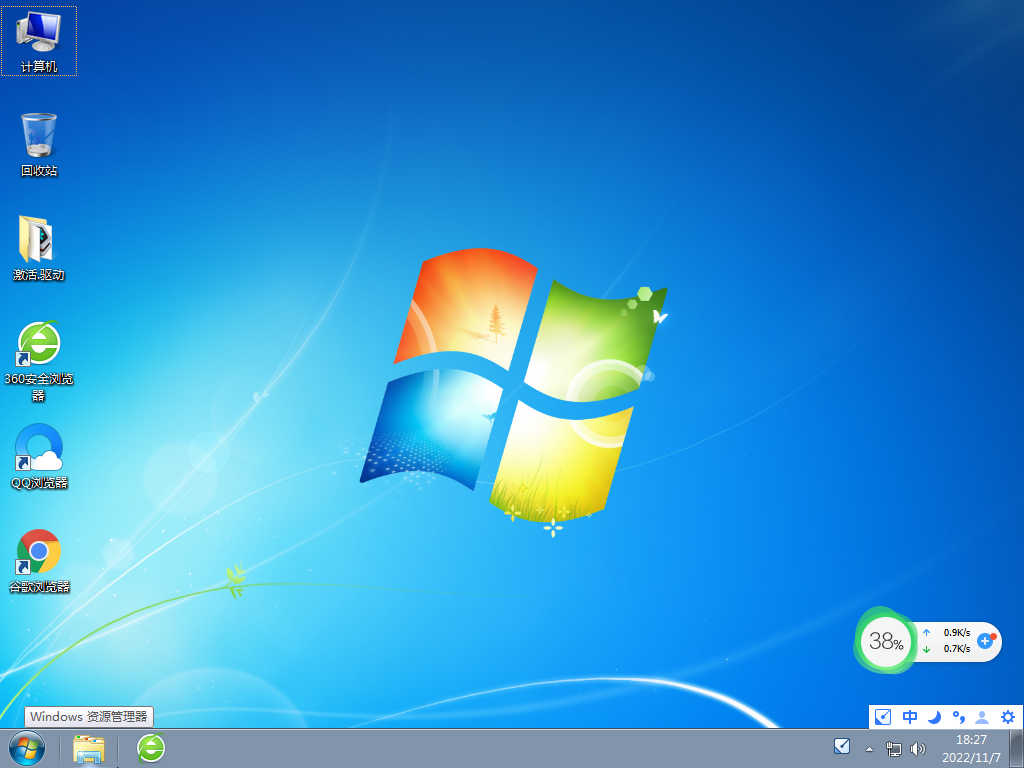Select the 回收站 recycle bin icon
Screen dimensions: 1024x768
click(39, 142)
